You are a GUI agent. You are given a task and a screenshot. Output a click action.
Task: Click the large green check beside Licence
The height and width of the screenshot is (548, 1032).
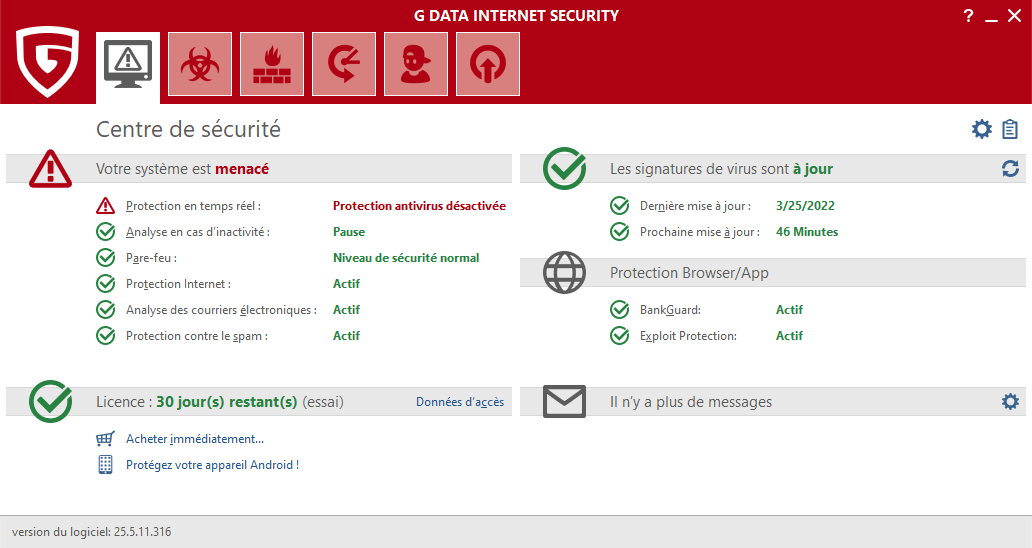(x=51, y=401)
